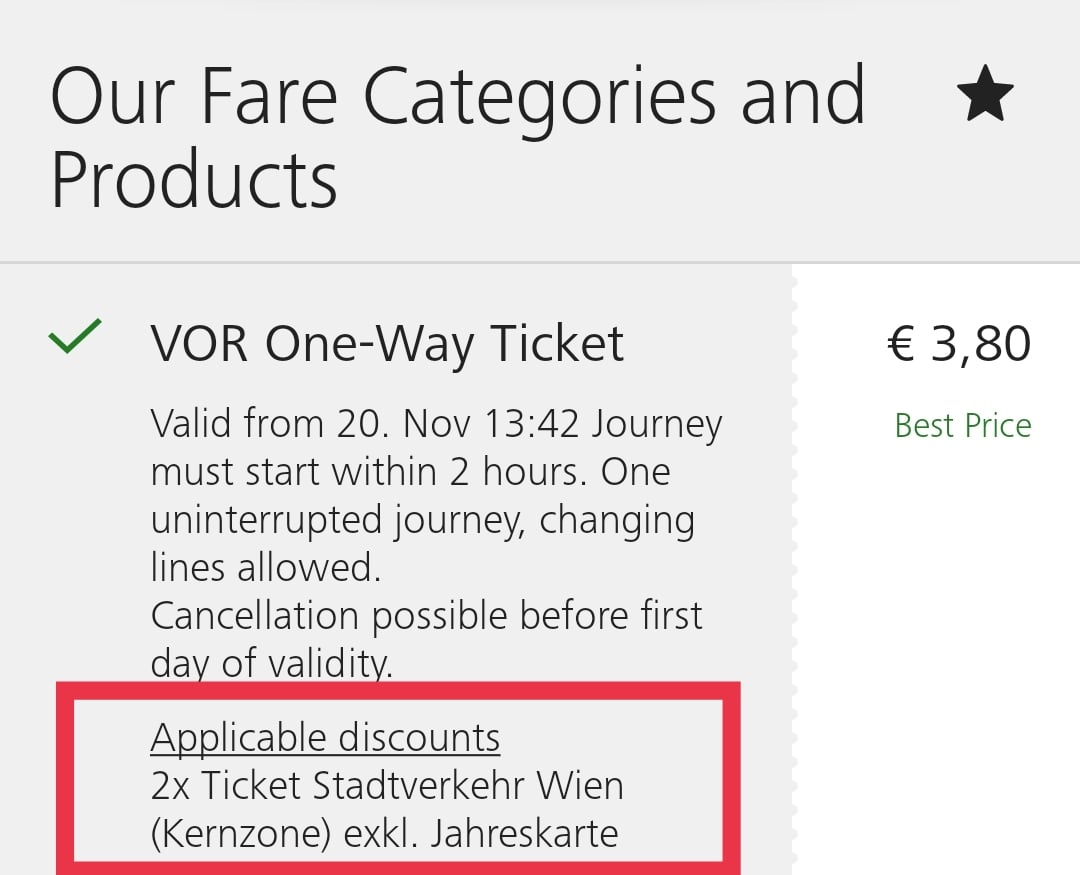Click the 2x Ticket Stadtverkehr Wien text

[387, 786]
